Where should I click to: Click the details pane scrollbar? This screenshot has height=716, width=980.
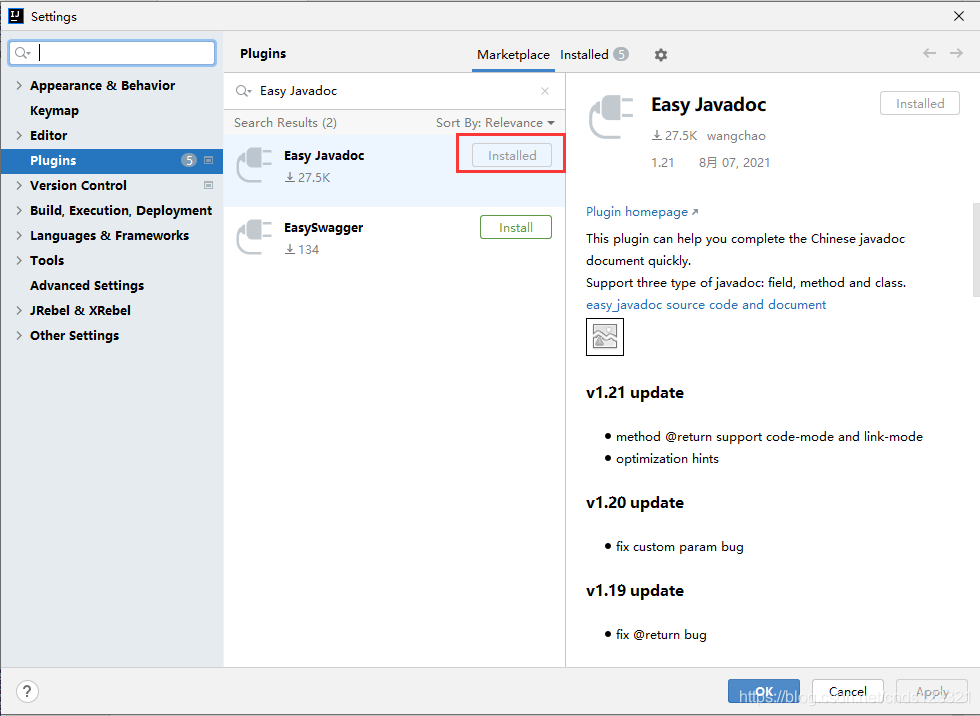[x=976, y=249]
